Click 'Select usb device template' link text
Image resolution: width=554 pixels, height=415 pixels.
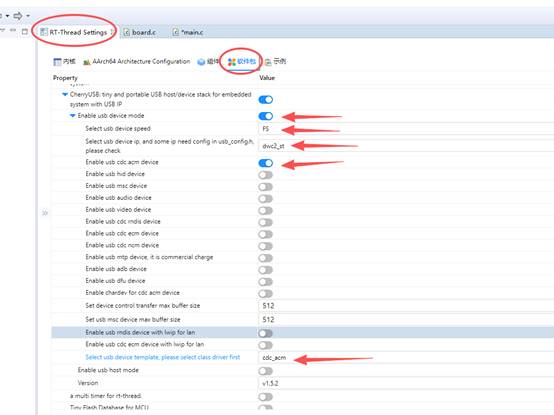(x=163, y=357)
